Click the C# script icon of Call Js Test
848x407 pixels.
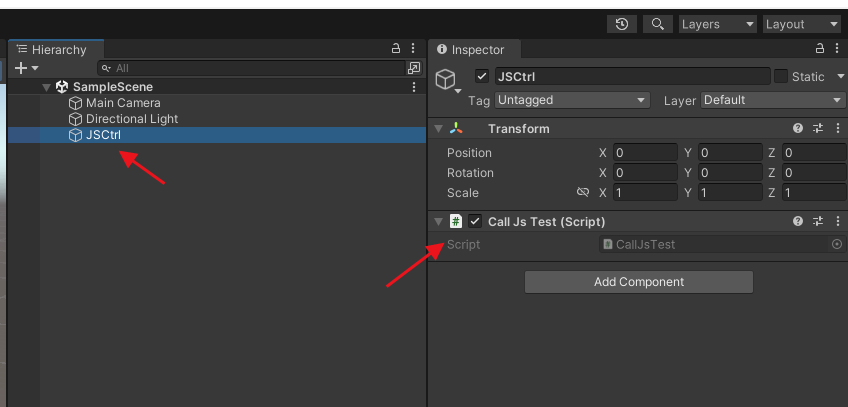point(456,221)
